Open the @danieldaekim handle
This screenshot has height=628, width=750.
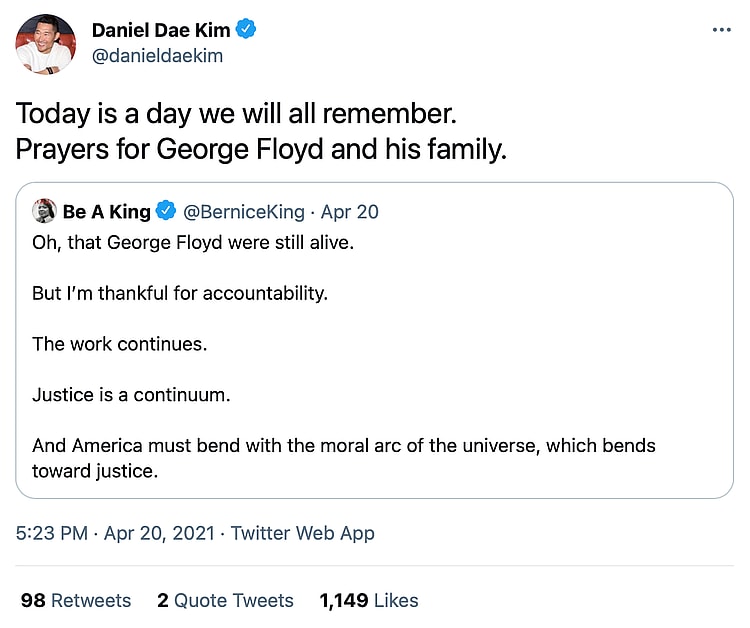coord(157,56)
